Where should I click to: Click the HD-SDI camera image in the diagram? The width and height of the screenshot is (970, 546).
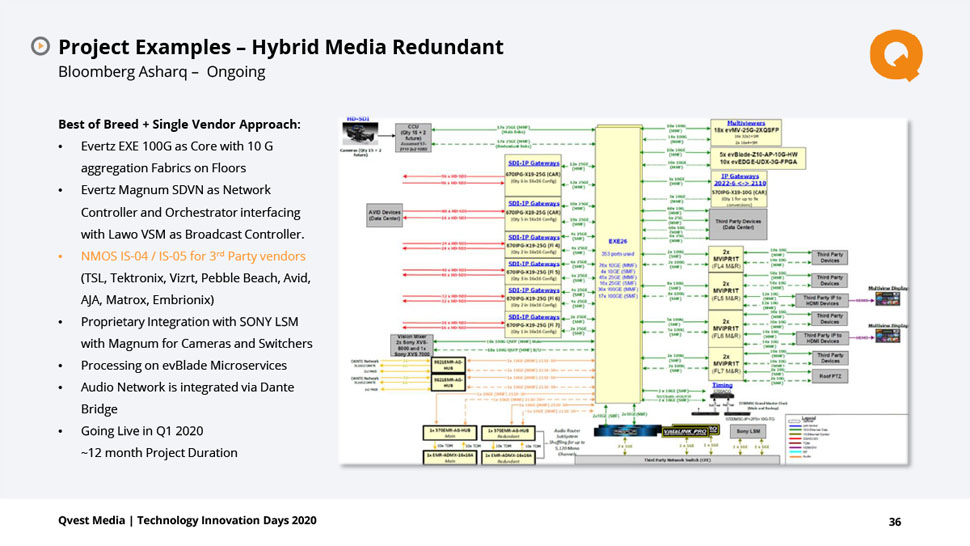pos(360,134)
